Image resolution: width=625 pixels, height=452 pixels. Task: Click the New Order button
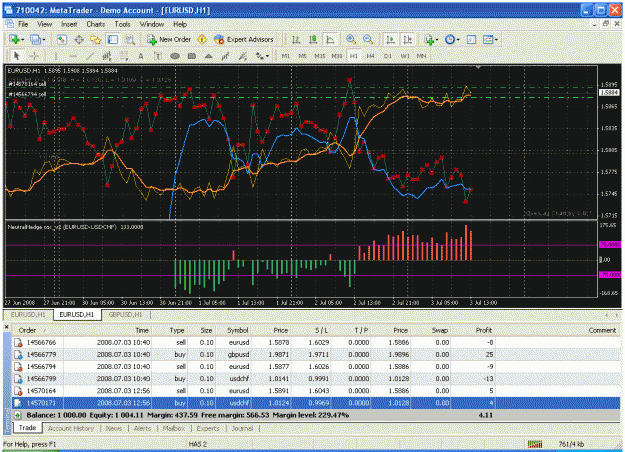click(169, 39)
